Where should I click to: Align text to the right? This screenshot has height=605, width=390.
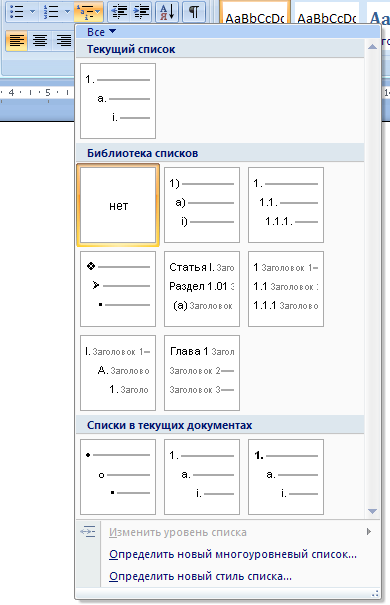63,41
